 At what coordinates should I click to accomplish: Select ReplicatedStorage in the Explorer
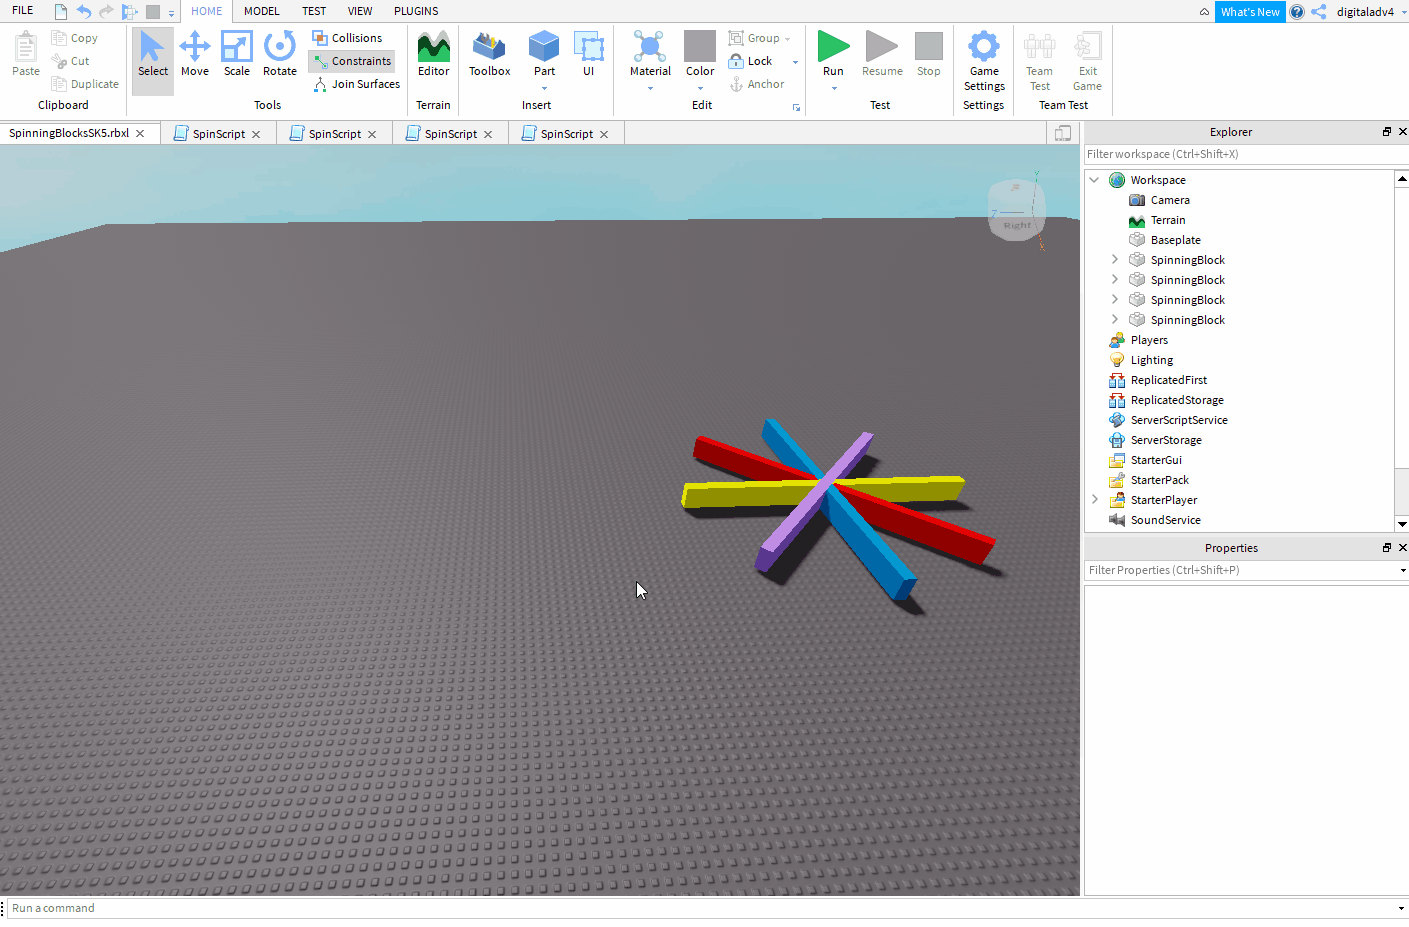[1177, 400]
